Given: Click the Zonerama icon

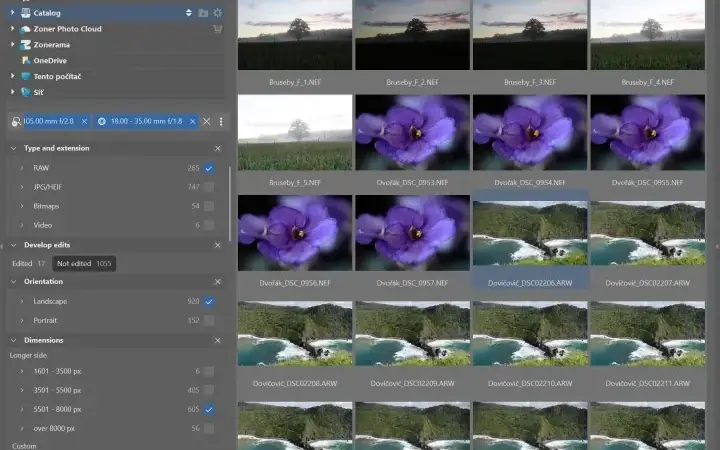Looking at the screenshot, I should (x=26, y=45).
